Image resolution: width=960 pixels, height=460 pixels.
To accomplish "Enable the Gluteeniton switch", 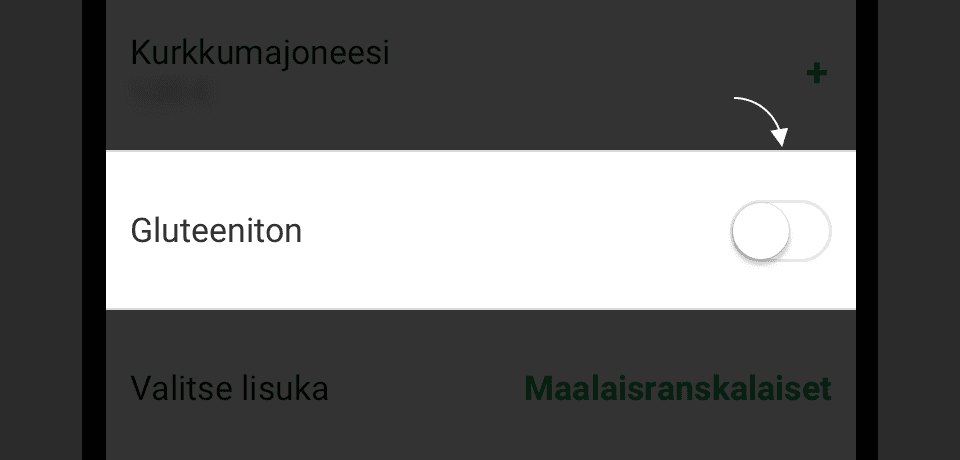I will [x=781, y=232].
